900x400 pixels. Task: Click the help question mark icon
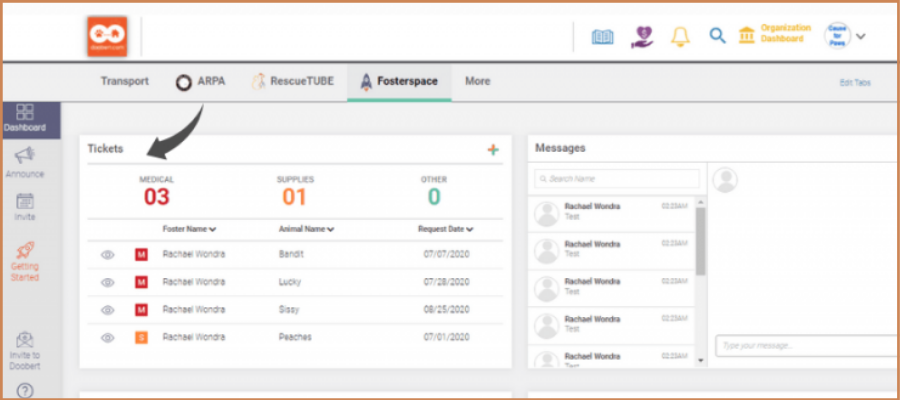pos(25,391)
